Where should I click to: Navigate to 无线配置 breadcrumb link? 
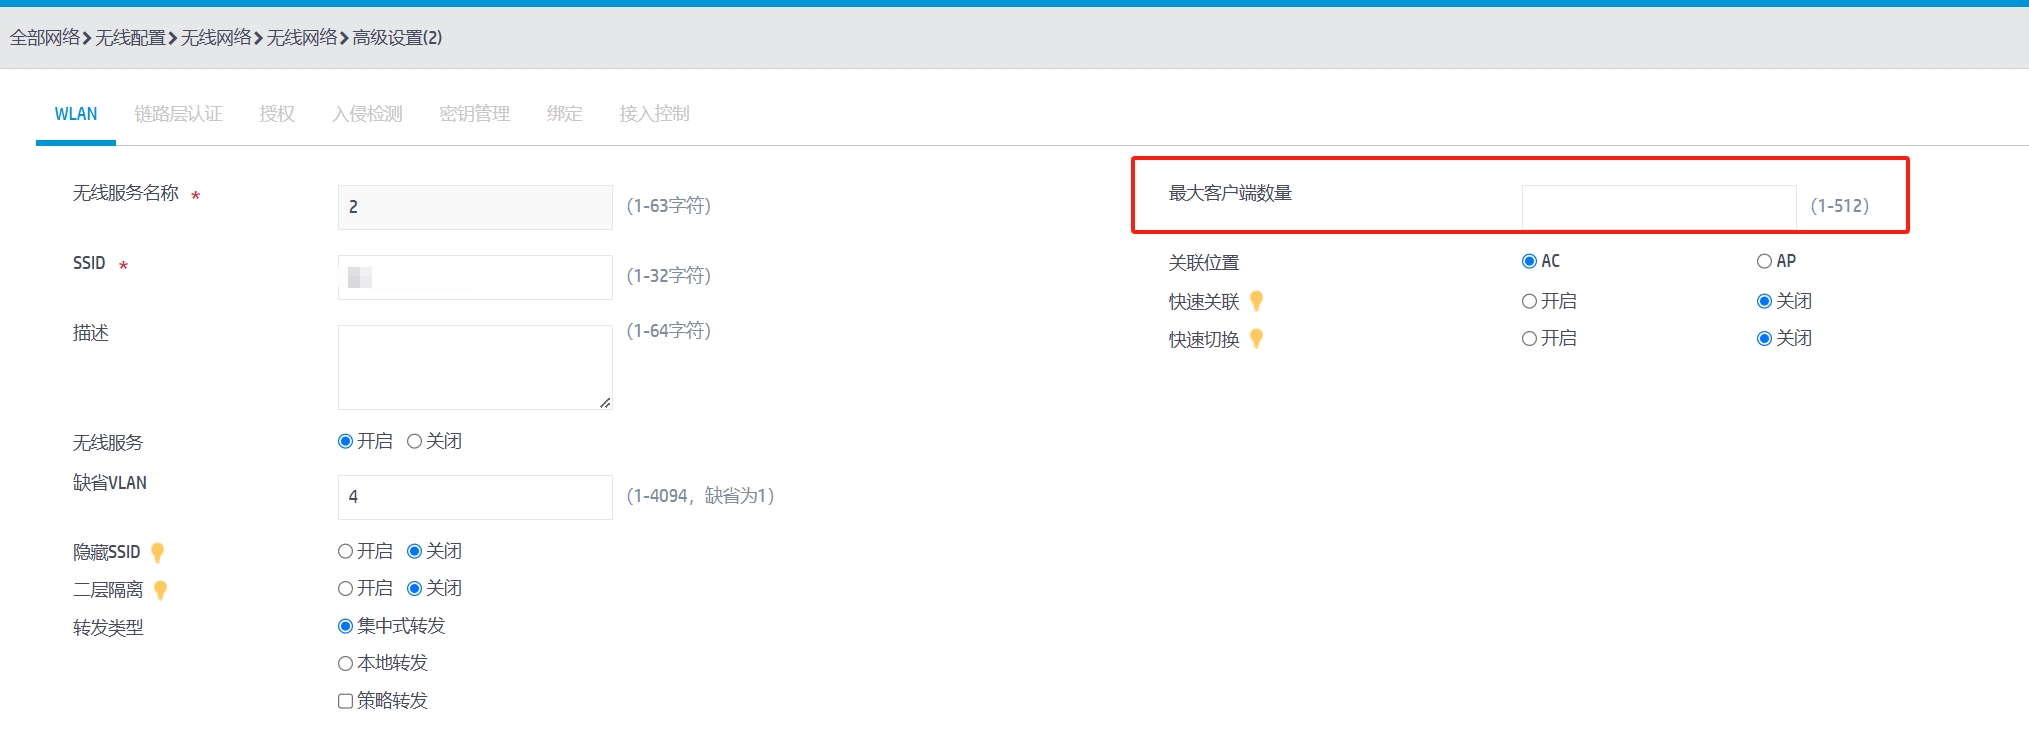130,38
